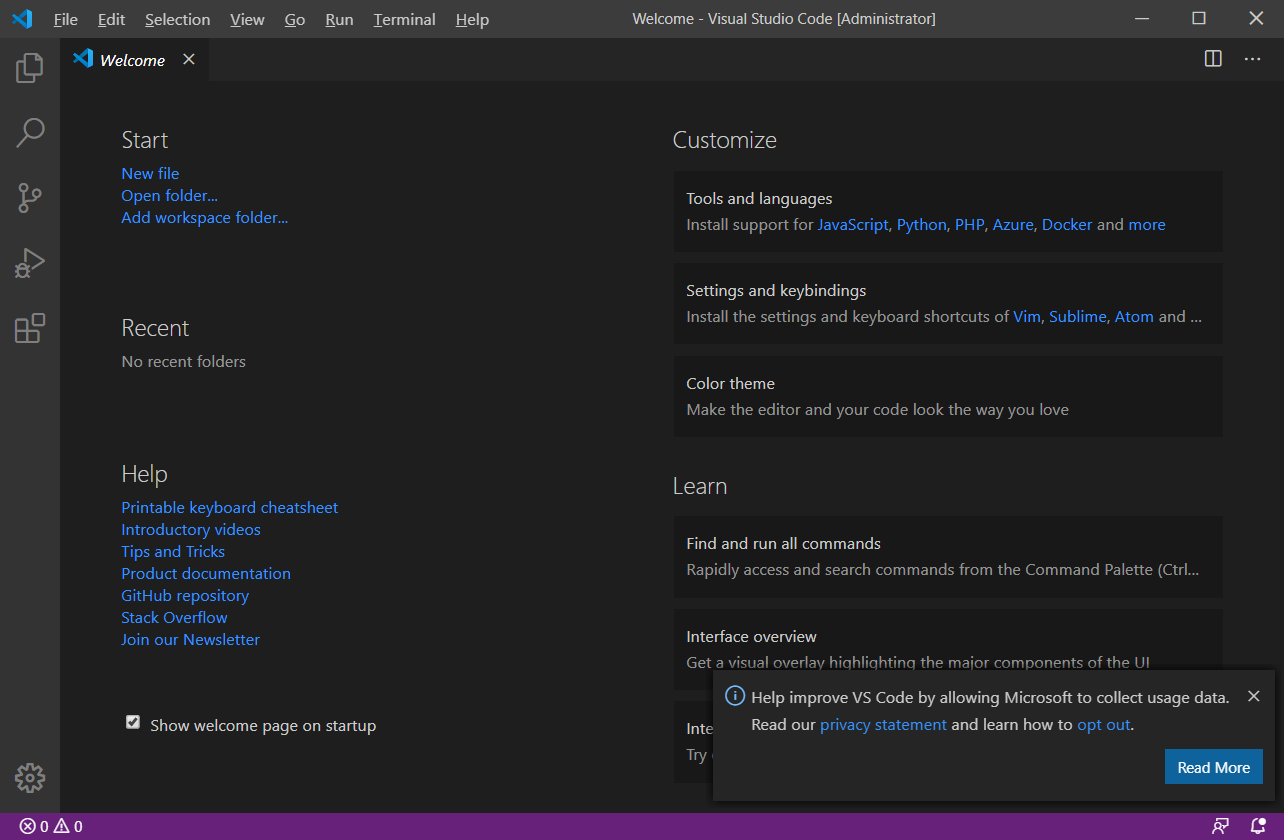This screenshot has width=1284, height=840.
Task: Uncheck Show welcome page on startup
Action: tap(133, 722)
